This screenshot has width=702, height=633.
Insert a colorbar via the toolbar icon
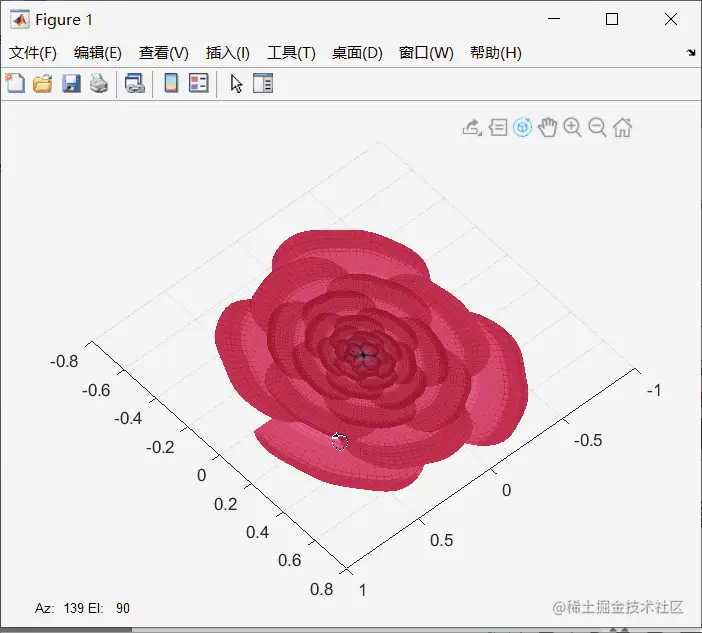pyautogui.click(x=171, y=83)
